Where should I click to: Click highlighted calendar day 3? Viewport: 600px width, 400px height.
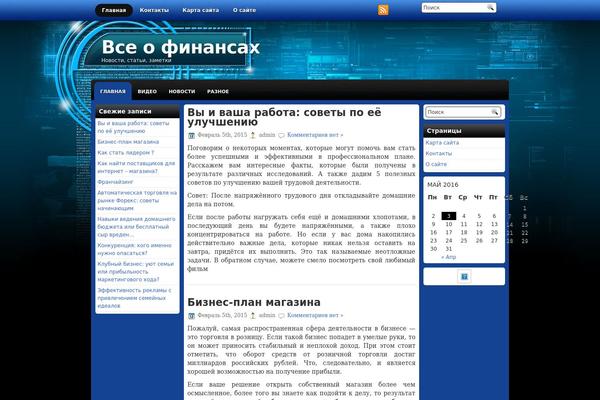point(448,216)
